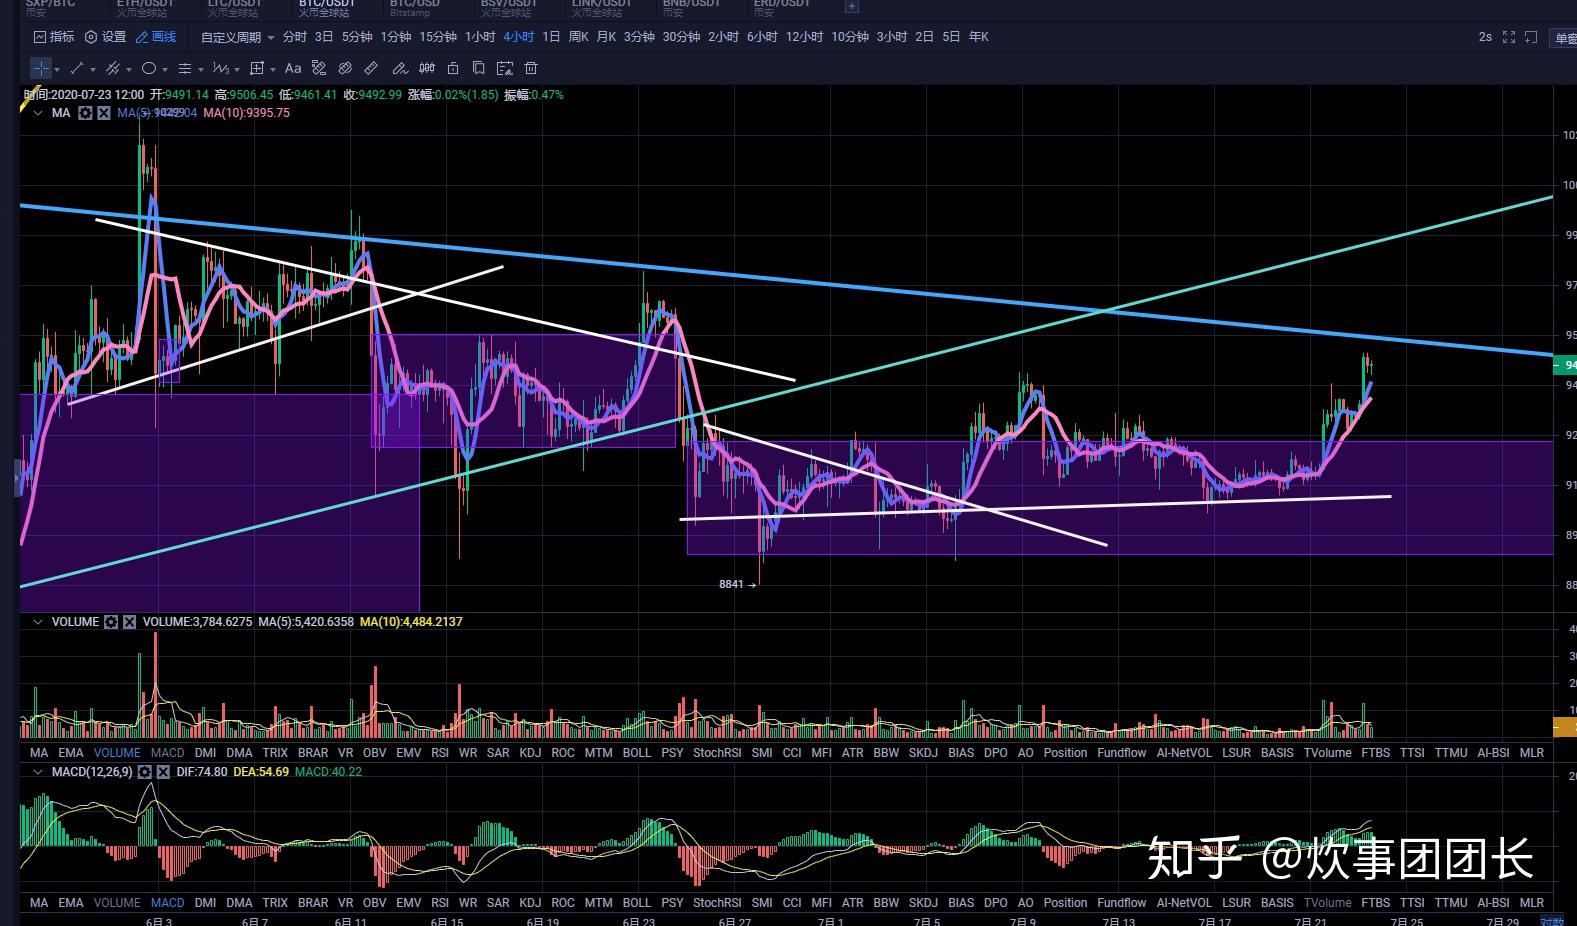Select the 5分钟 timeframe
The height and width of the screenshot is (926, 1577).
coord(357,37)
